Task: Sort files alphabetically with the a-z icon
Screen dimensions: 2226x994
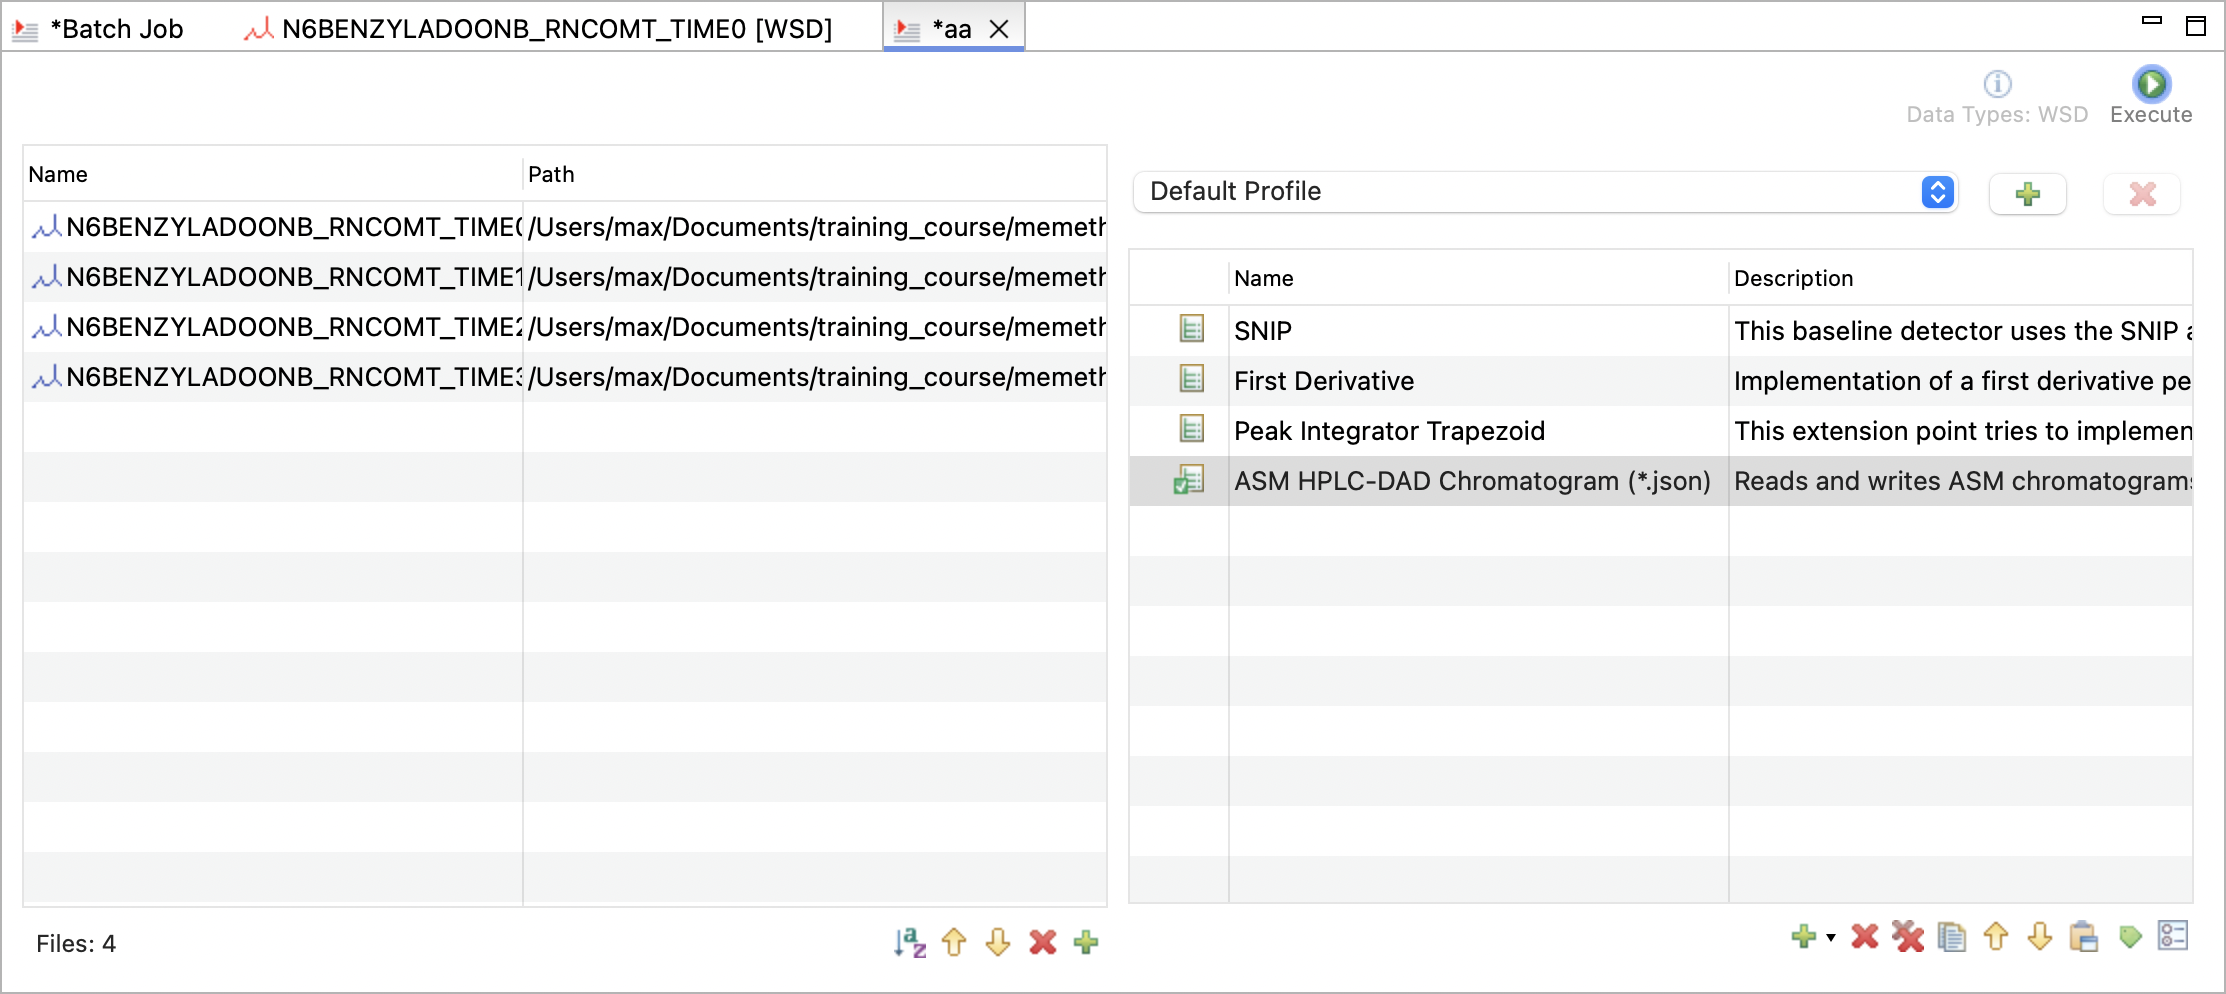Action: [x=910, y=942]
